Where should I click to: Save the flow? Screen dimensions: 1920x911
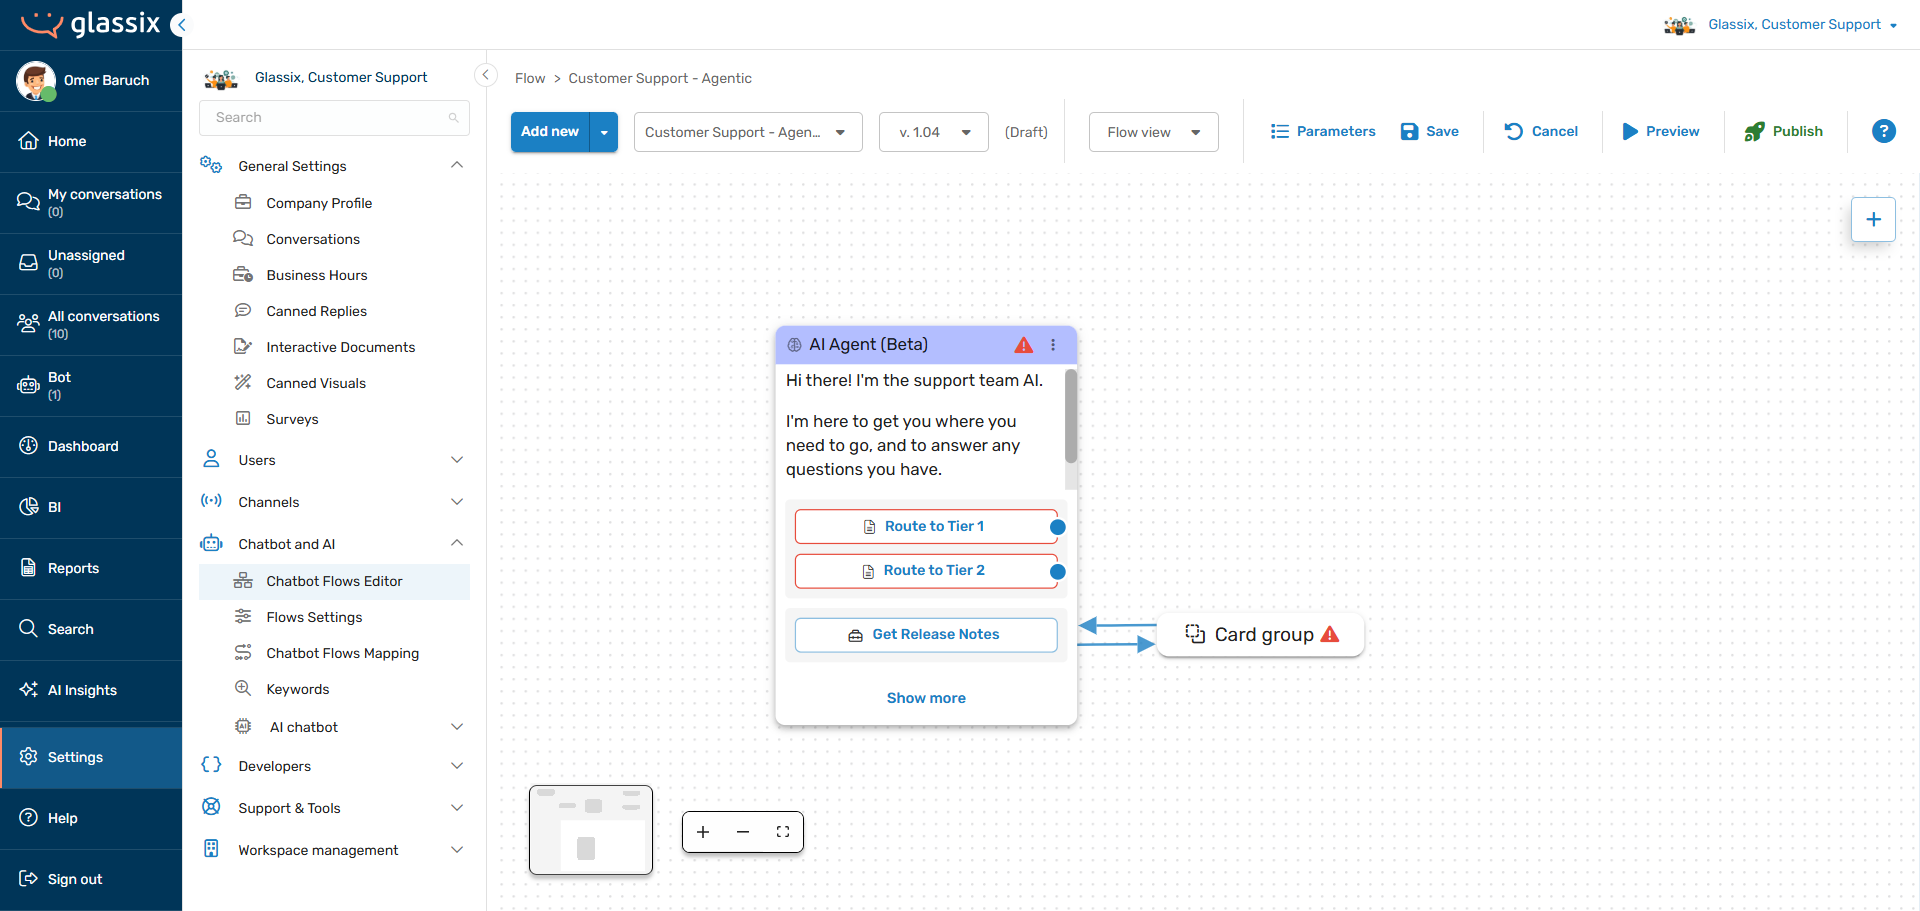tap(1430, 131)
